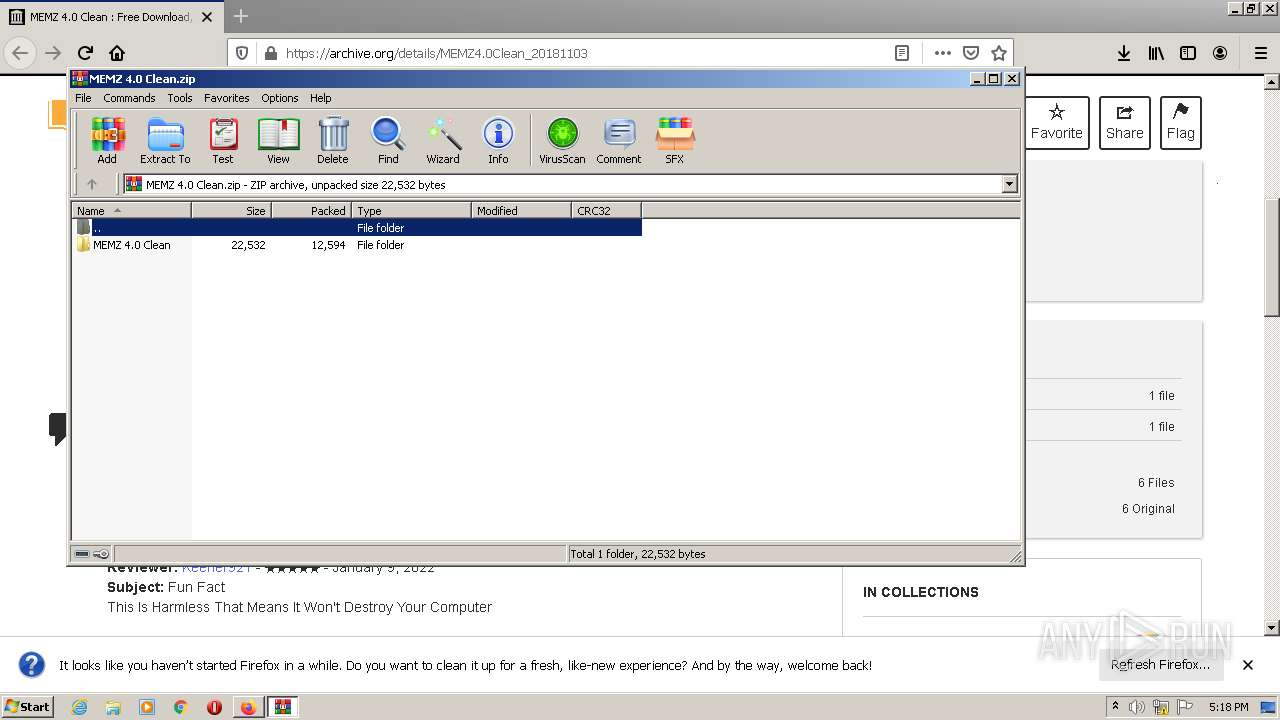Click site identity lock icon
The width and height of the screenshot is (1280, 720).
[269, 53]
